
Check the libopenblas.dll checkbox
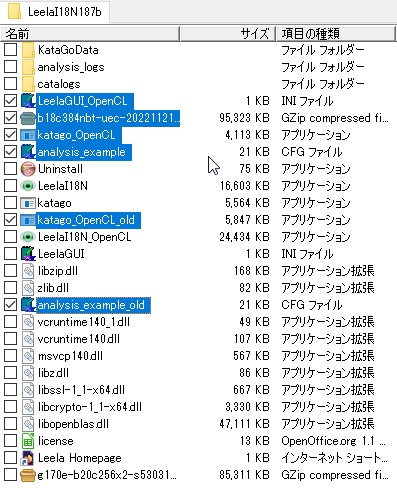tap(11, 424)
